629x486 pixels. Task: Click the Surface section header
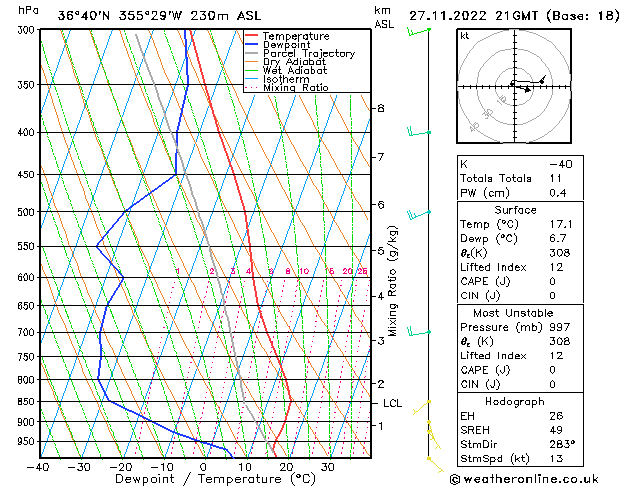pos(515,210)
